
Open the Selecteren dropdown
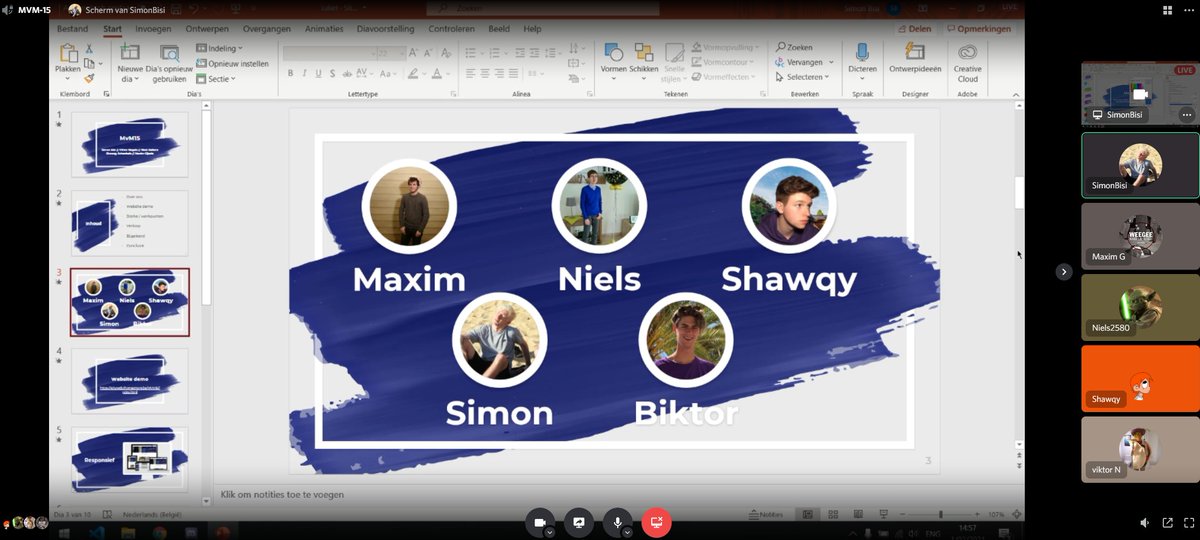[803, 77]
